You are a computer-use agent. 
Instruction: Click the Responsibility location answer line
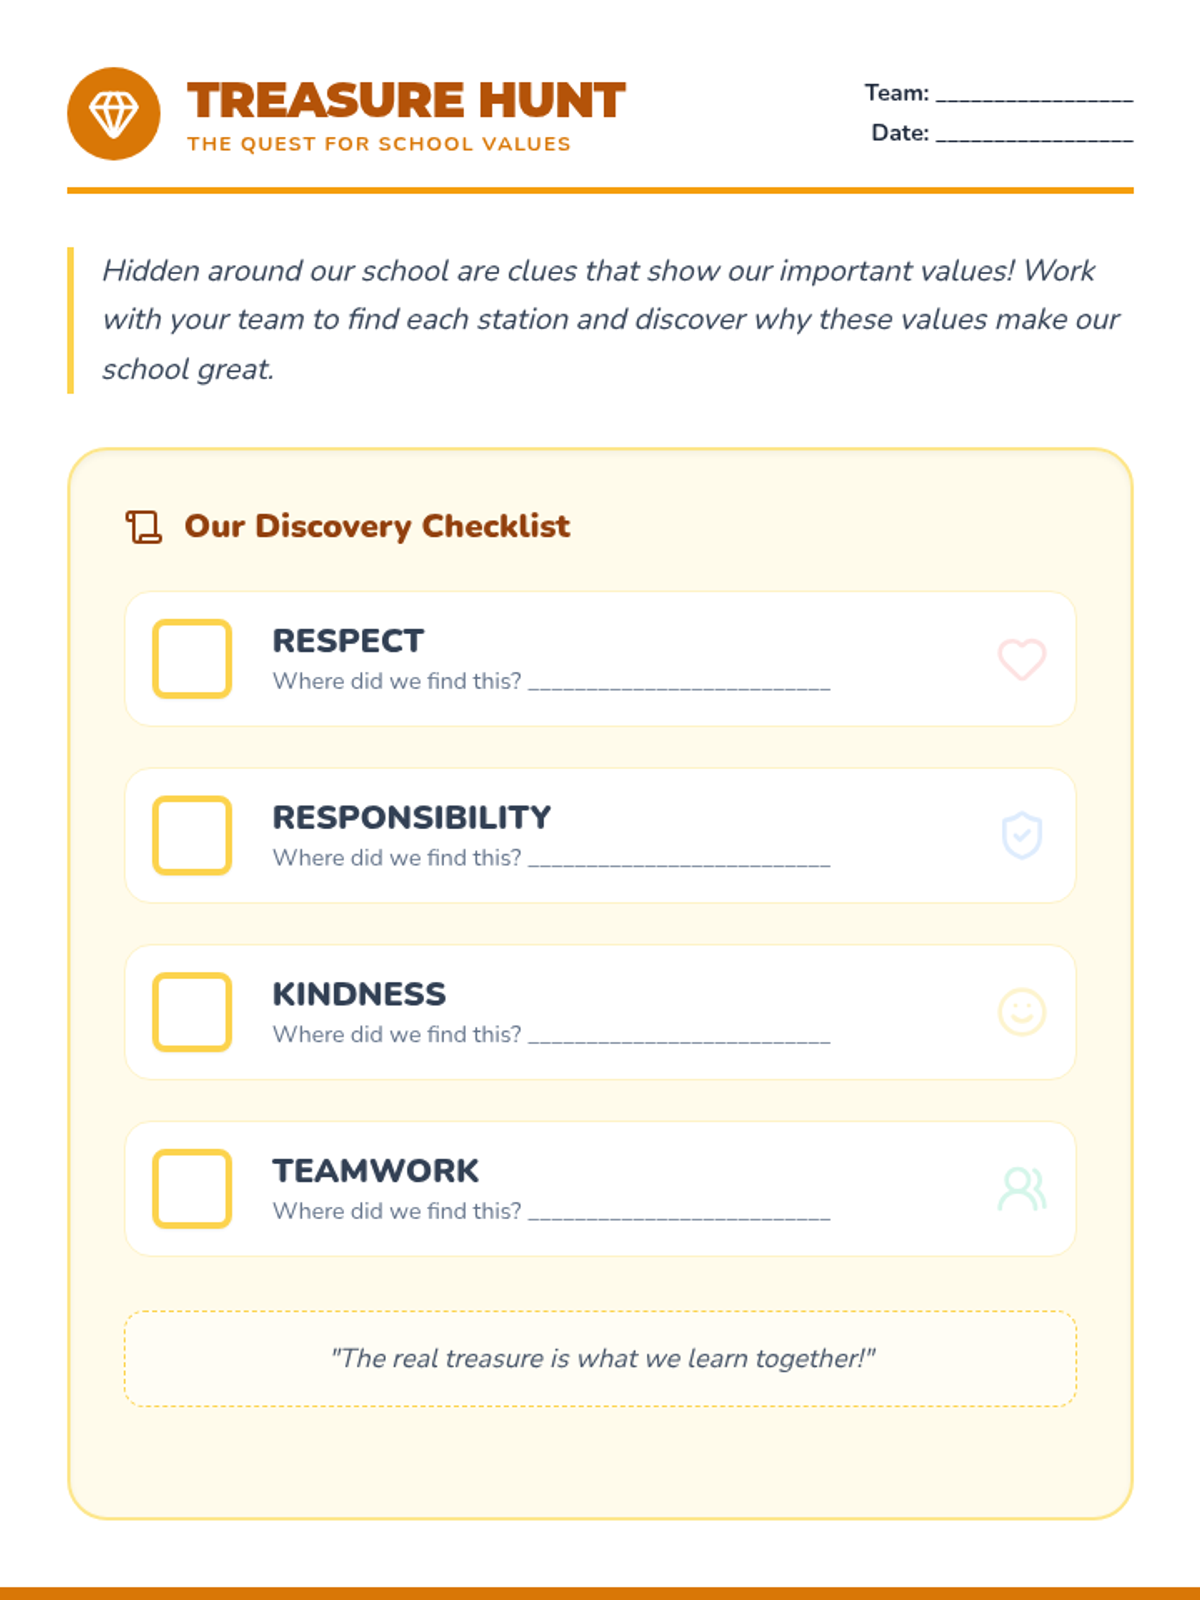679,860
